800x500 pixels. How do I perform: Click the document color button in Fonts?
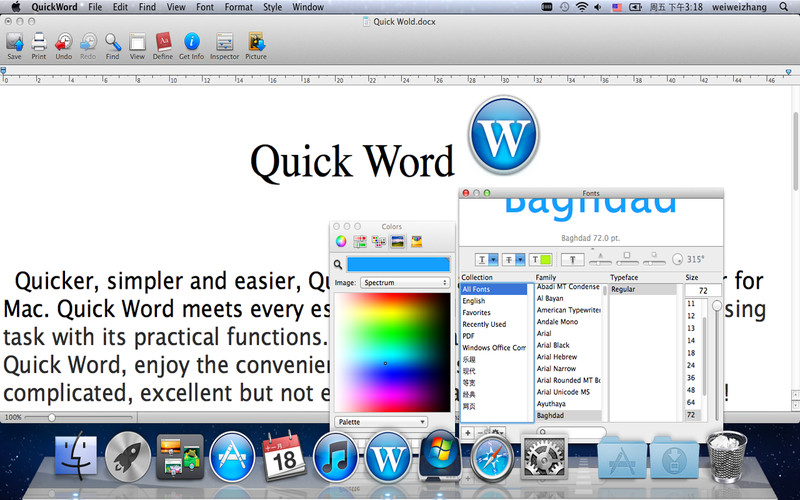point(540,260)
